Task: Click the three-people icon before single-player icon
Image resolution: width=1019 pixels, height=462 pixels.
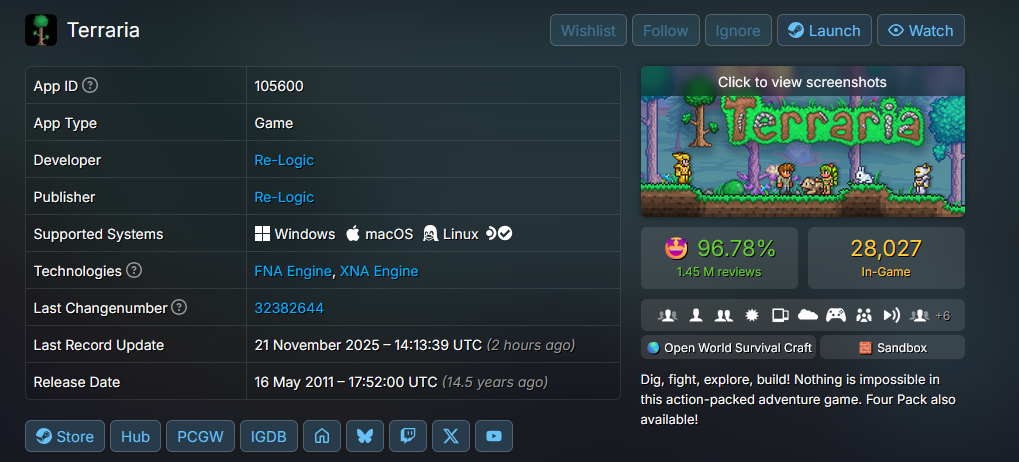Action: 667,315
